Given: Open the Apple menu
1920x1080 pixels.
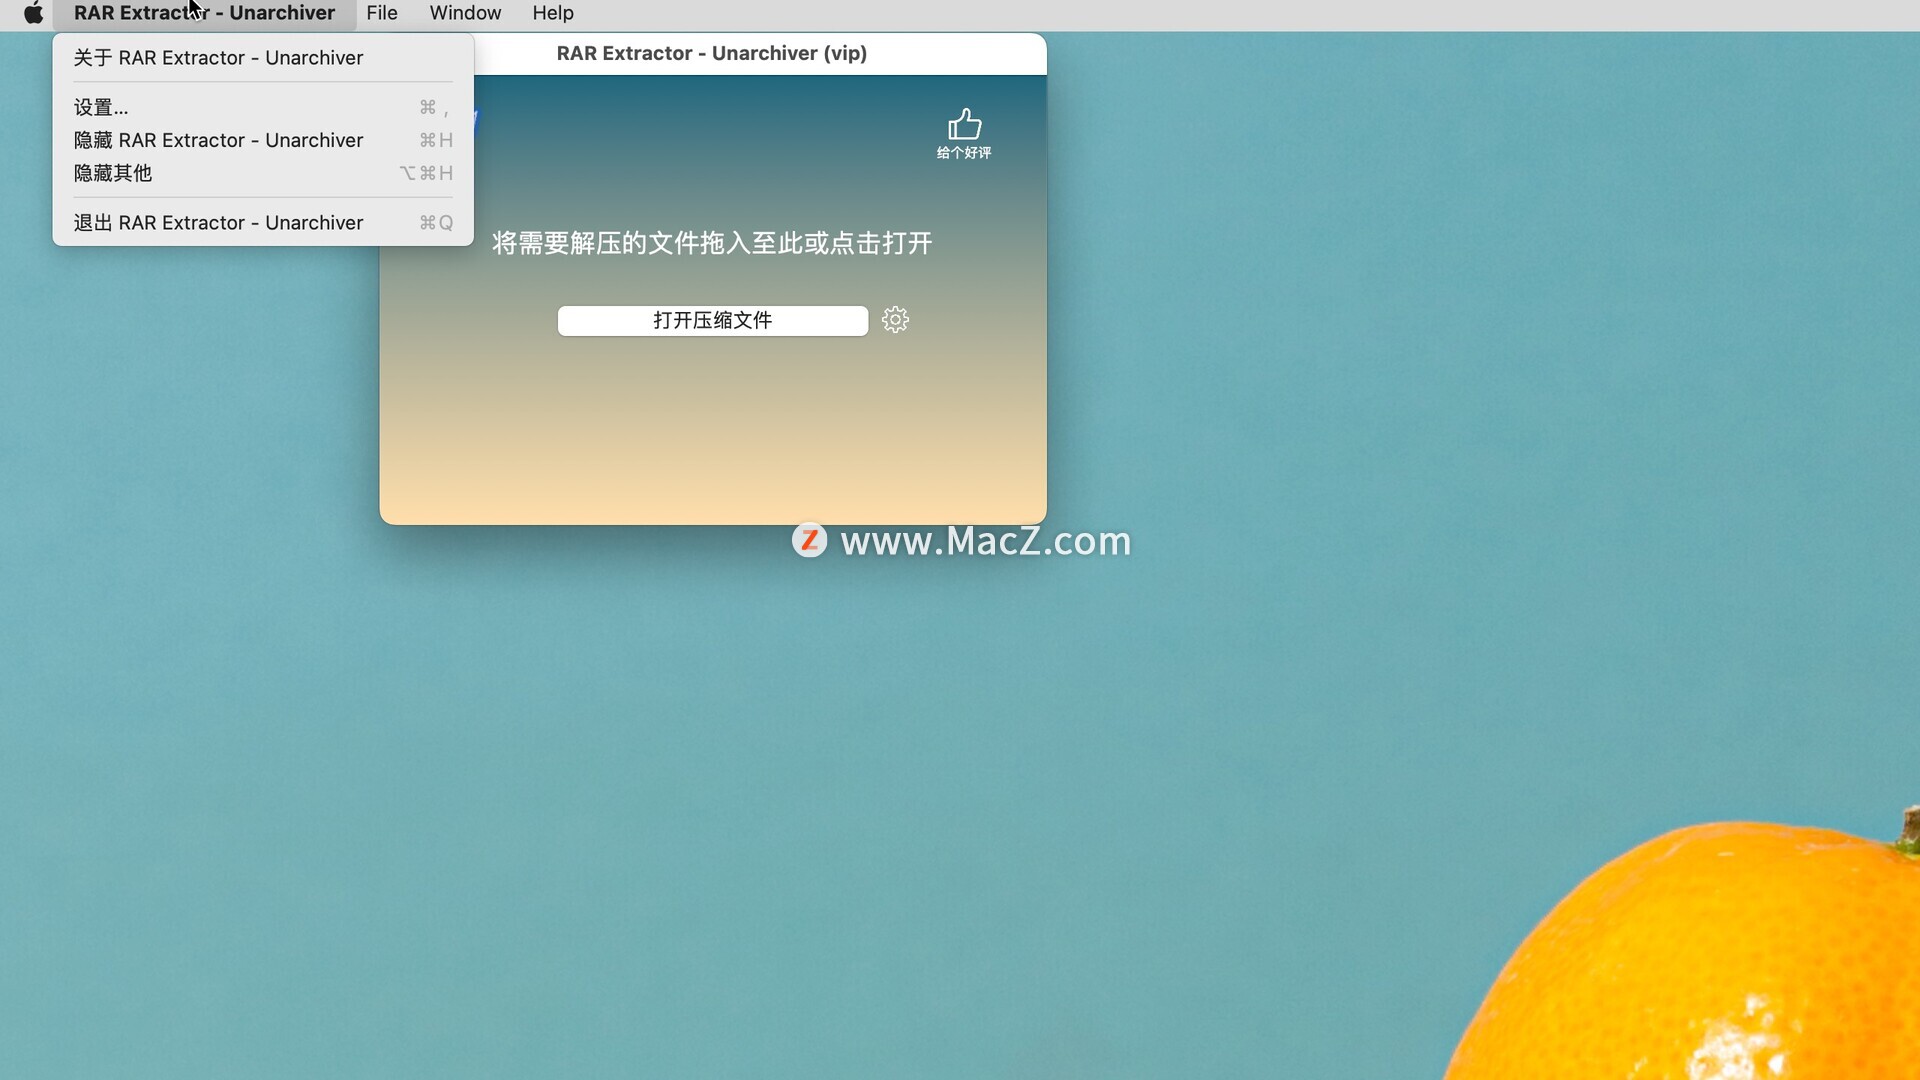Looking at the screenshot, I should (33, 13).
